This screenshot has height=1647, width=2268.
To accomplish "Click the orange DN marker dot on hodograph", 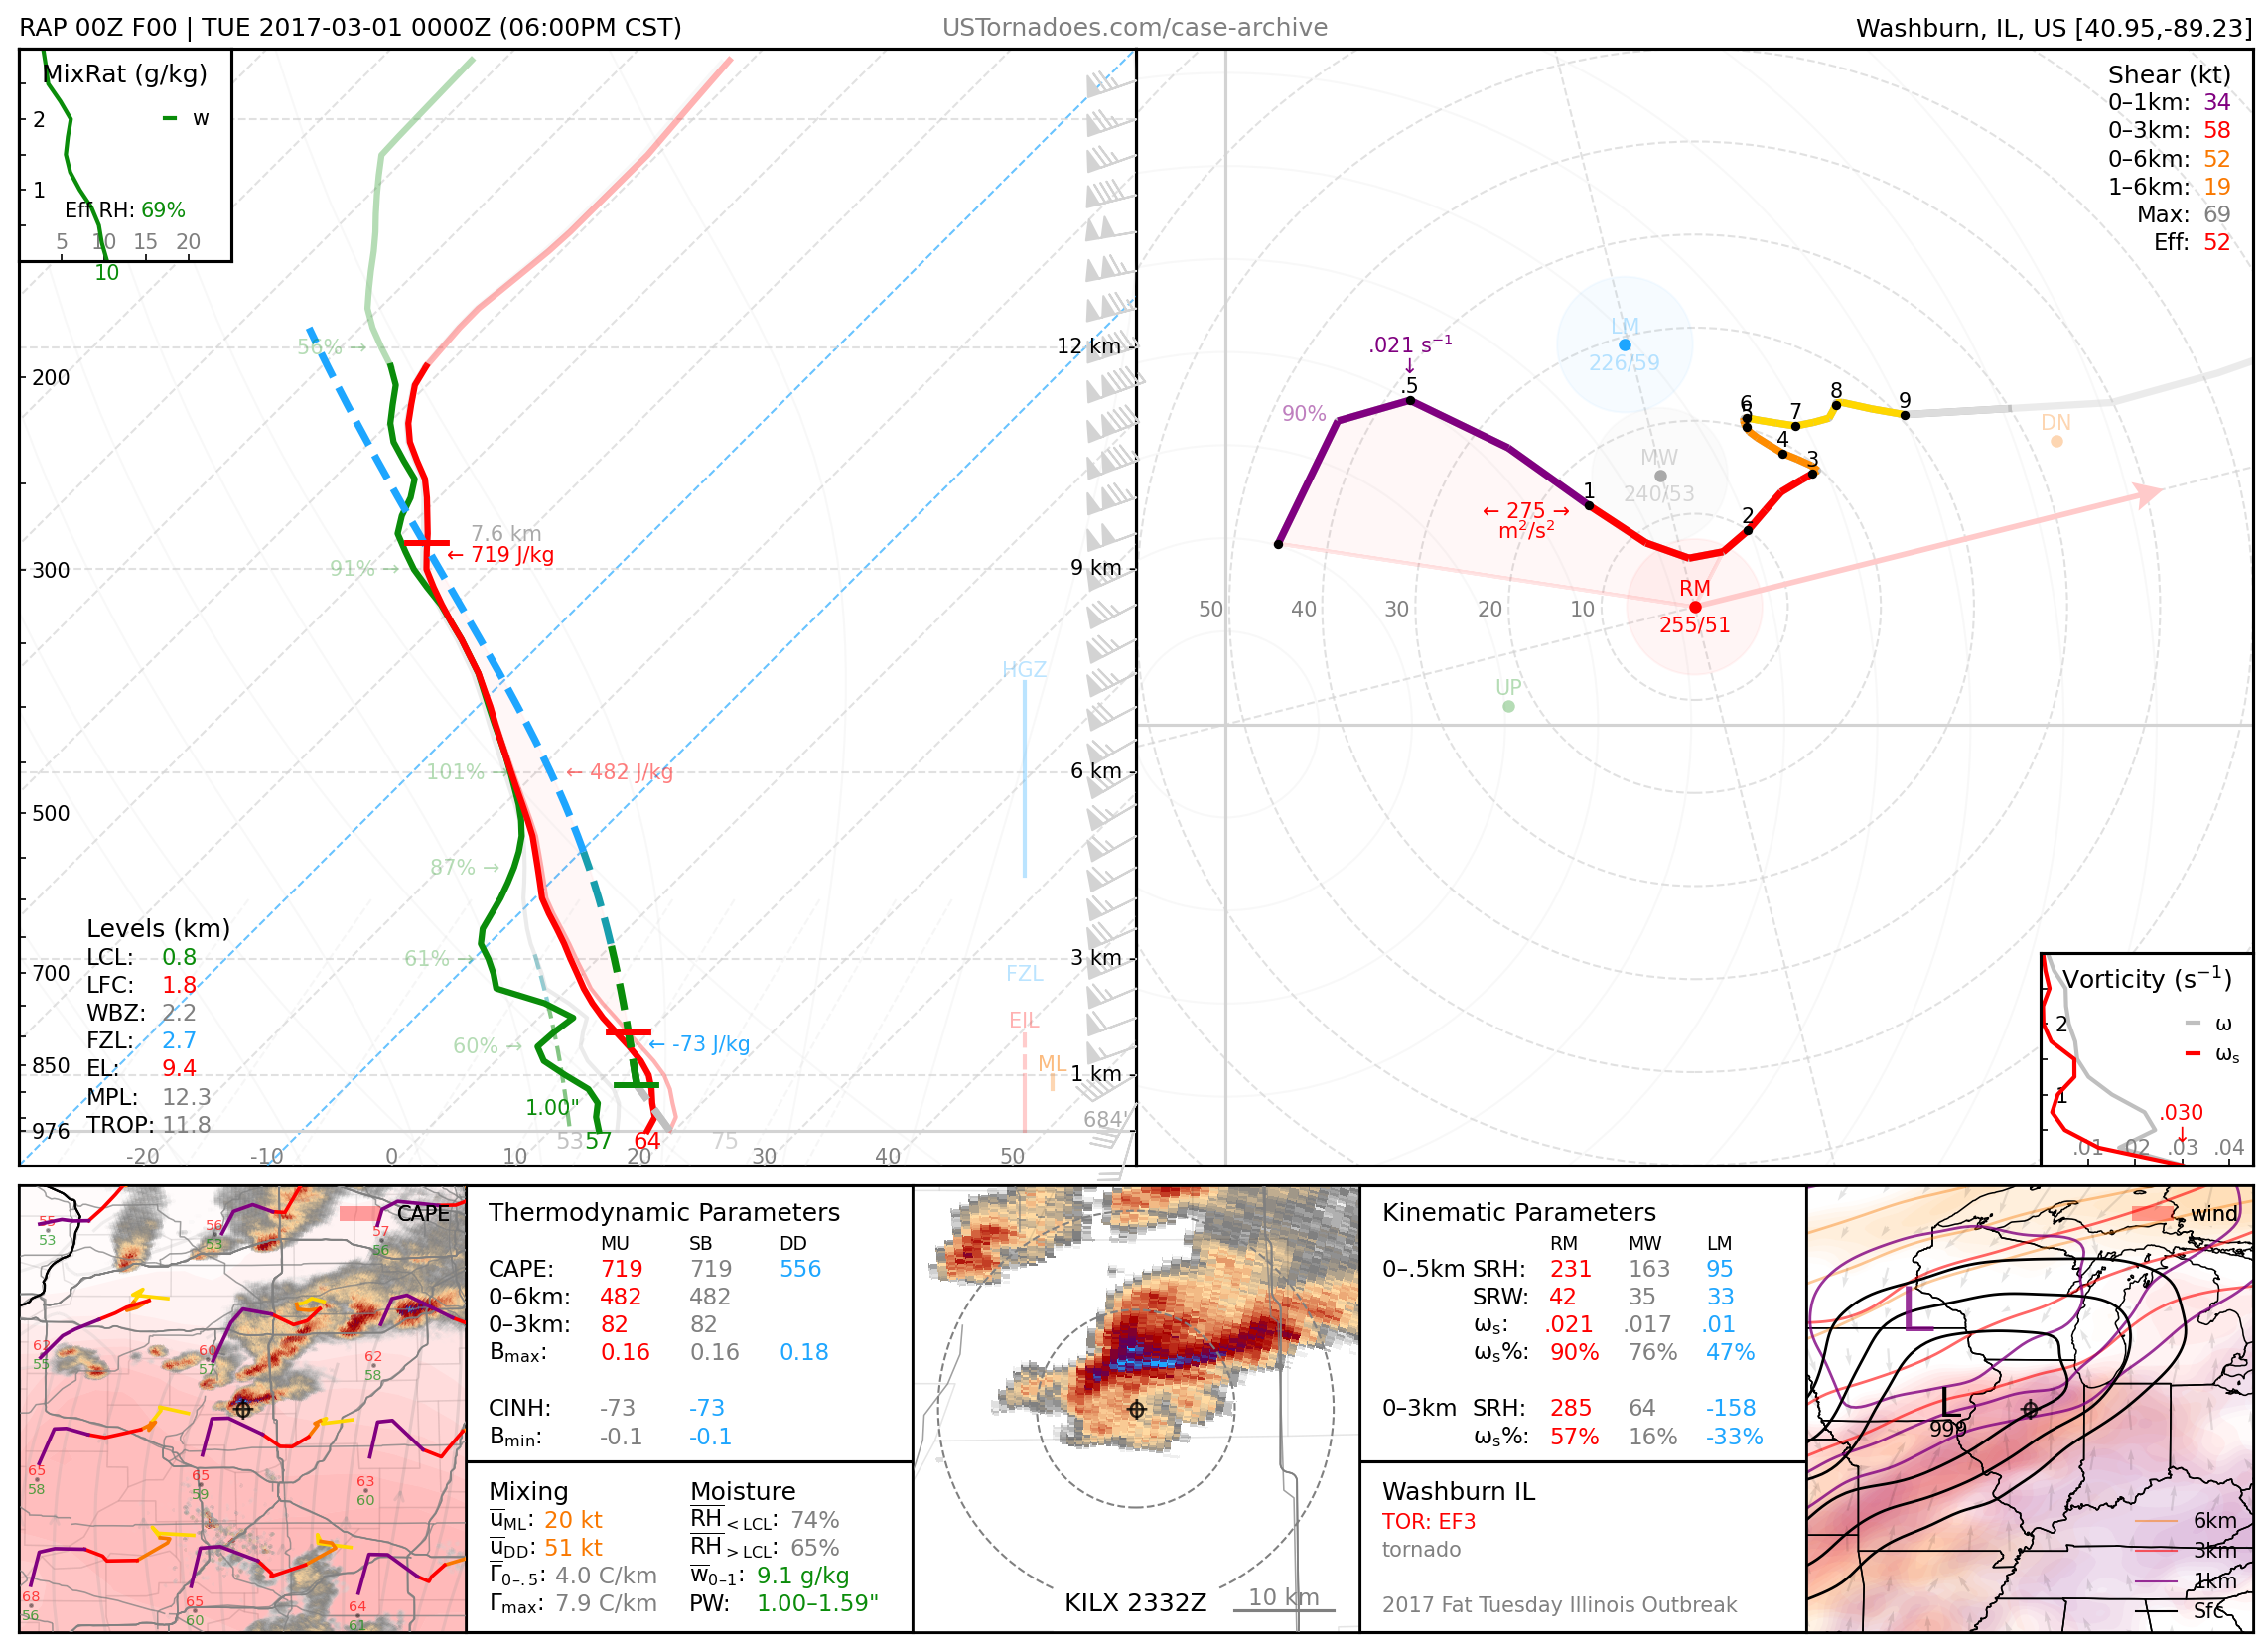I will coord(2057,441).
